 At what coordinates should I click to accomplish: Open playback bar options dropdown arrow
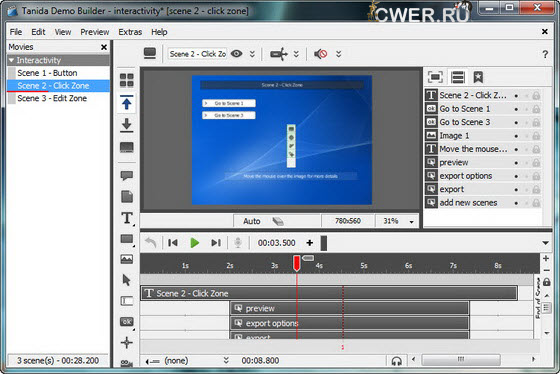click(545, 243)
